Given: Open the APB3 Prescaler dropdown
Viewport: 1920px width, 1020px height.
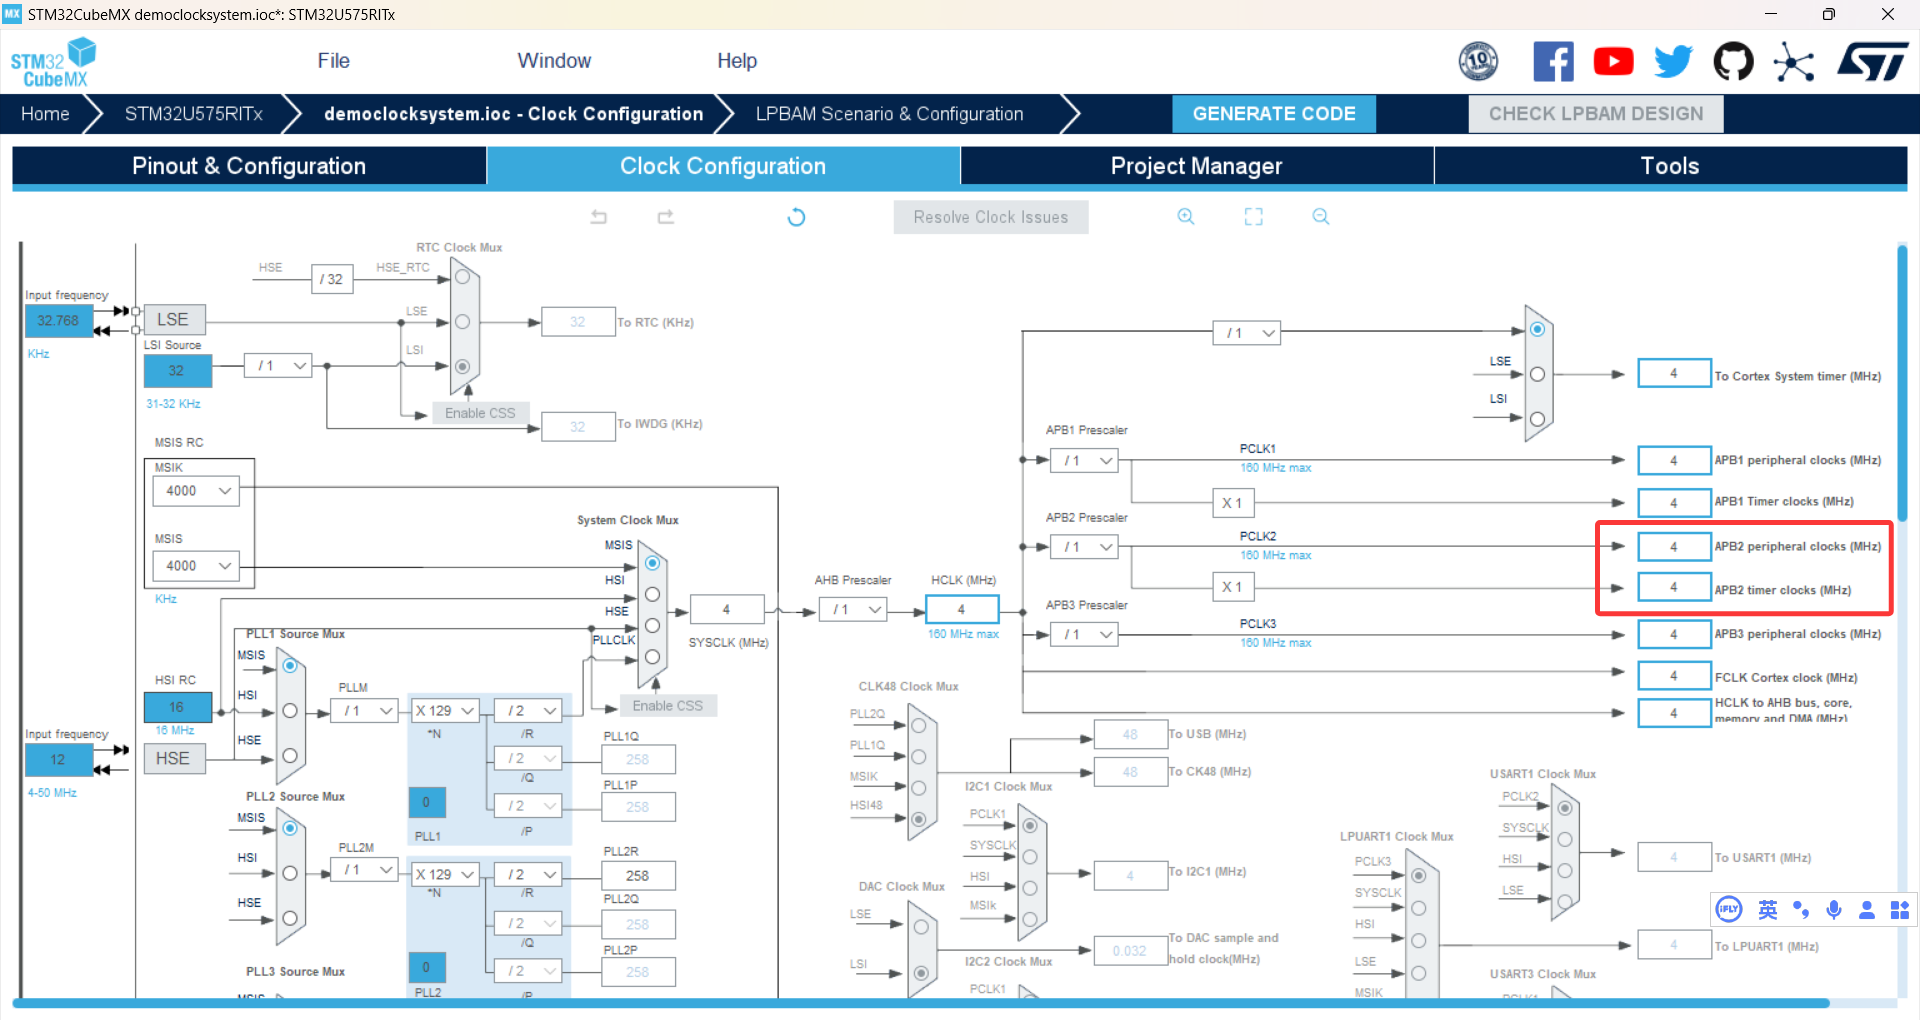Looking at the screenshot, I should click(x=1084, y=634).
